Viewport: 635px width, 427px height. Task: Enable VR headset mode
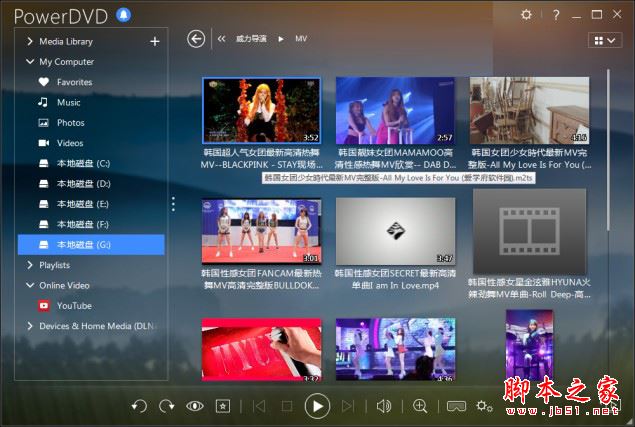[x=456, y=406]
